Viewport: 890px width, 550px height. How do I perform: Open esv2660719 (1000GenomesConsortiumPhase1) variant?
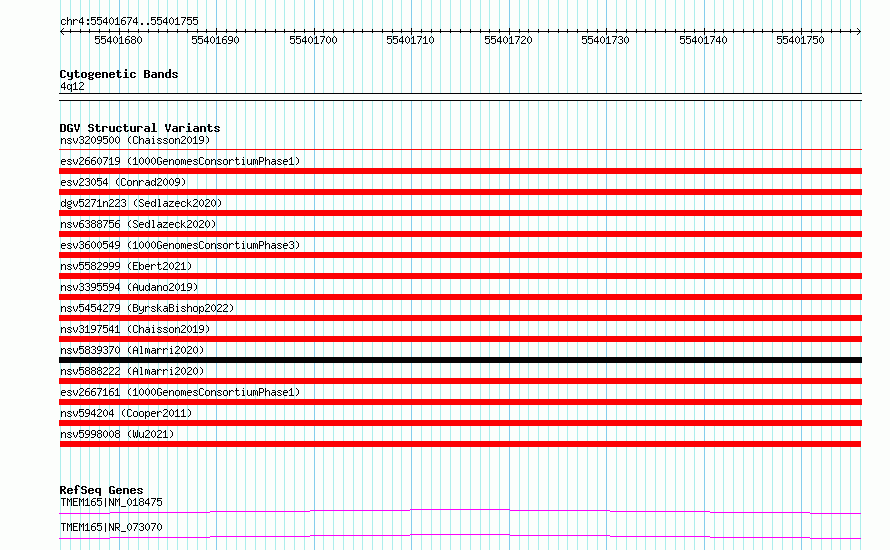pos(180,161)
